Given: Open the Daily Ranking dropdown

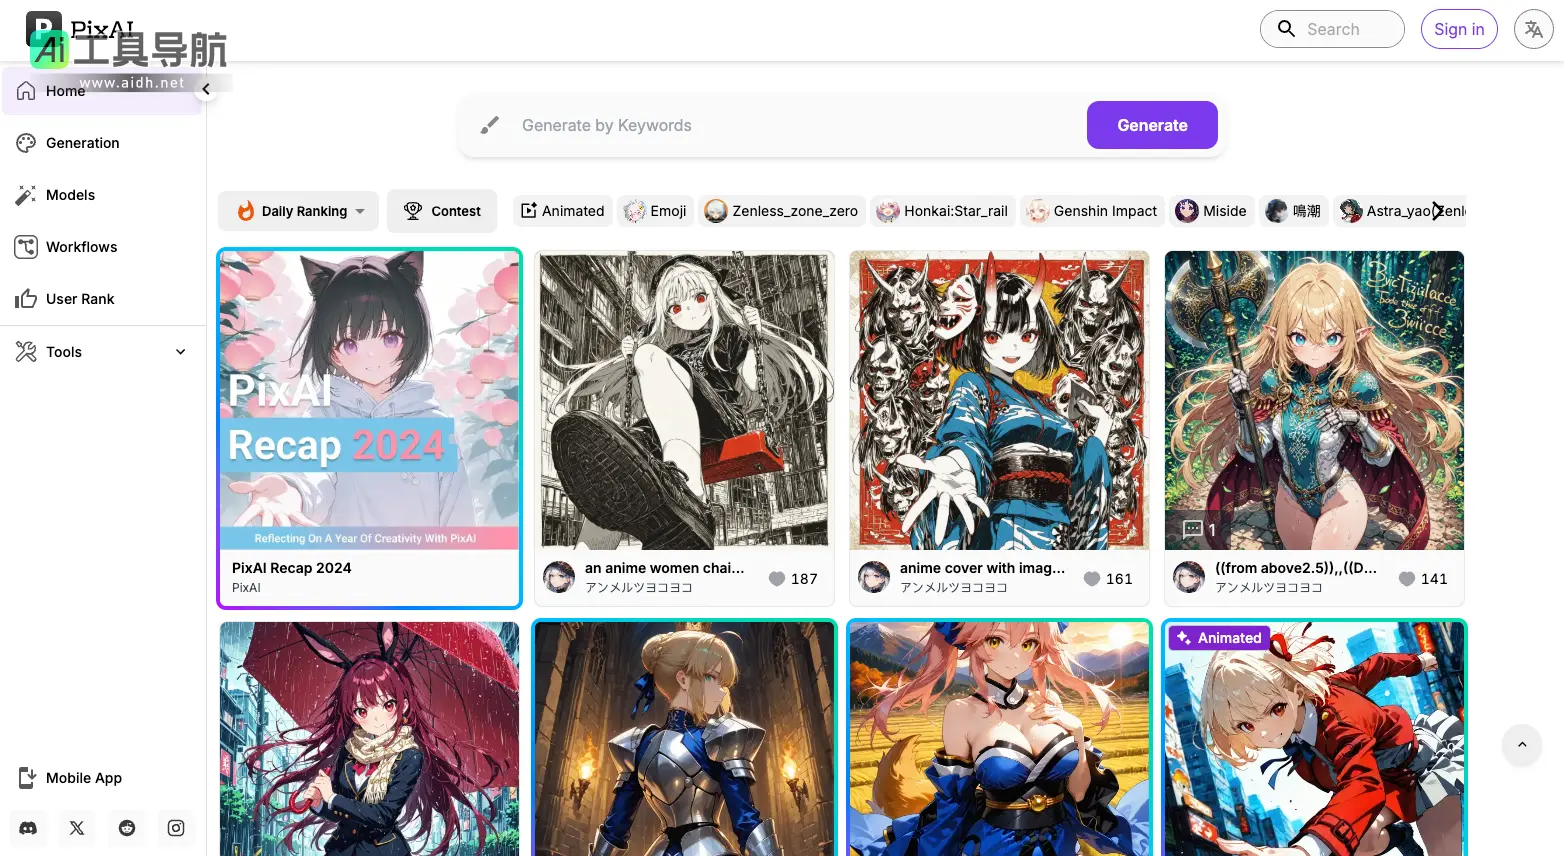Looking at the screenshot, I should click(x=298, y=211).
